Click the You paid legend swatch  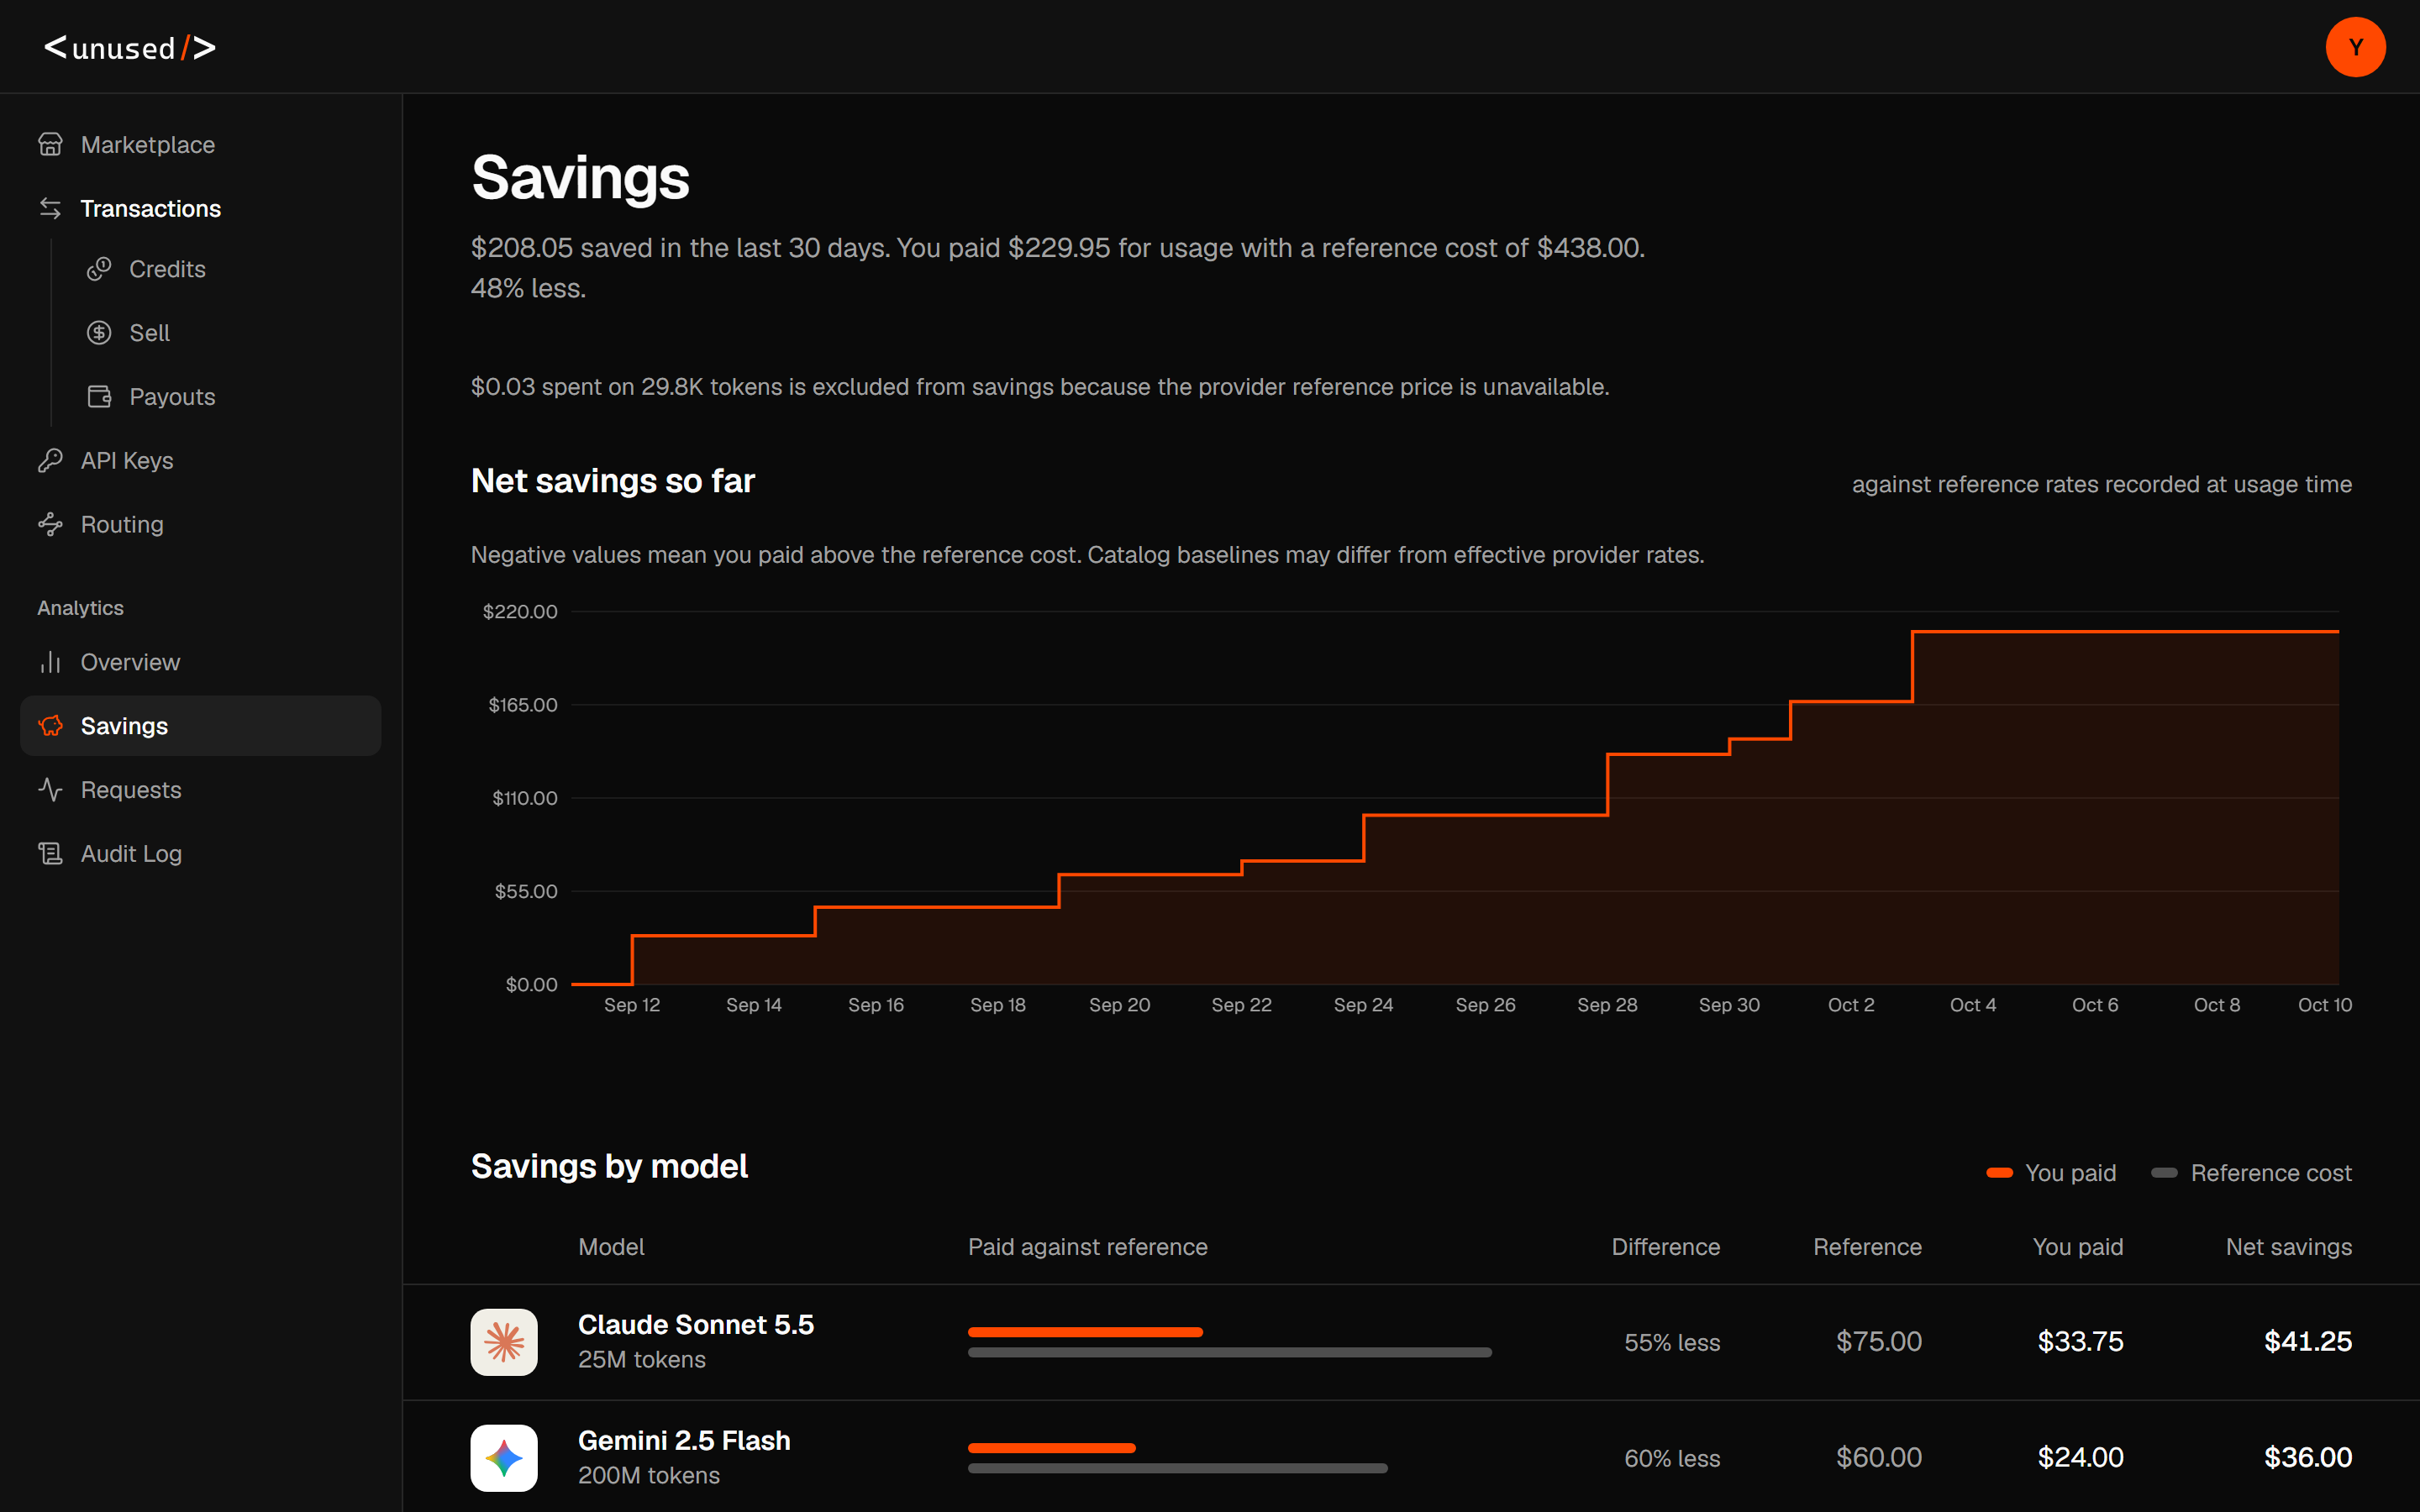[x=1999, y=1173]
